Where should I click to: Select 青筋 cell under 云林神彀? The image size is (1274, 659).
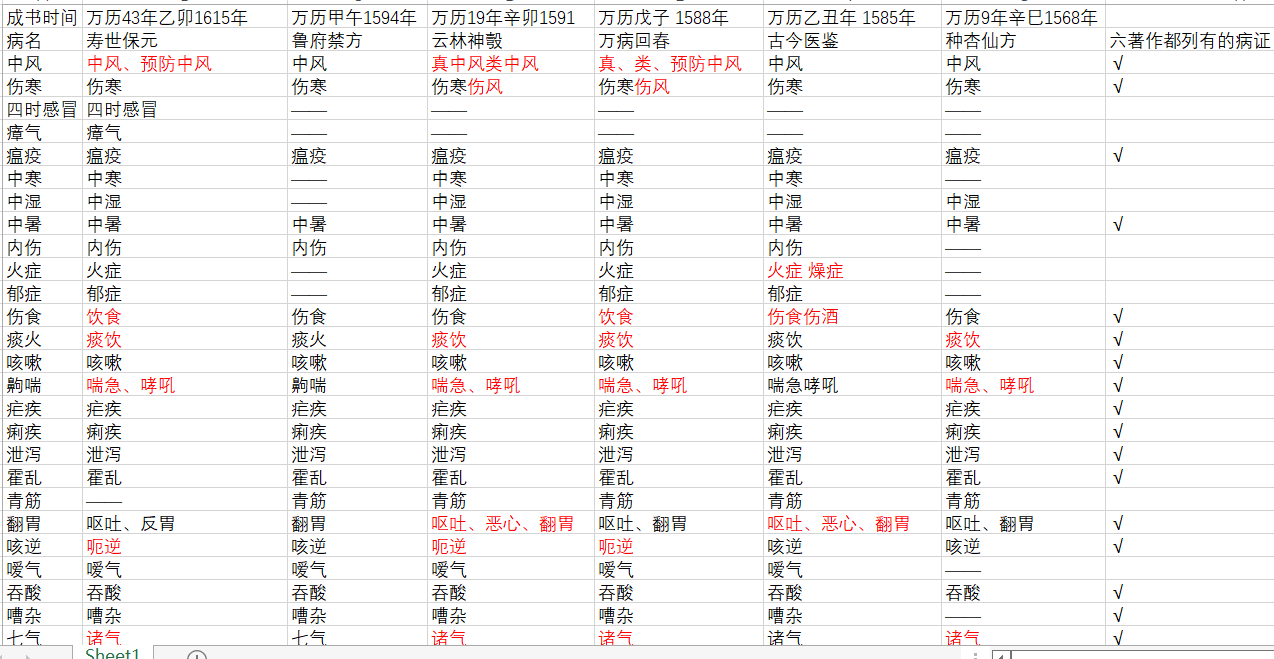[512, 500]
